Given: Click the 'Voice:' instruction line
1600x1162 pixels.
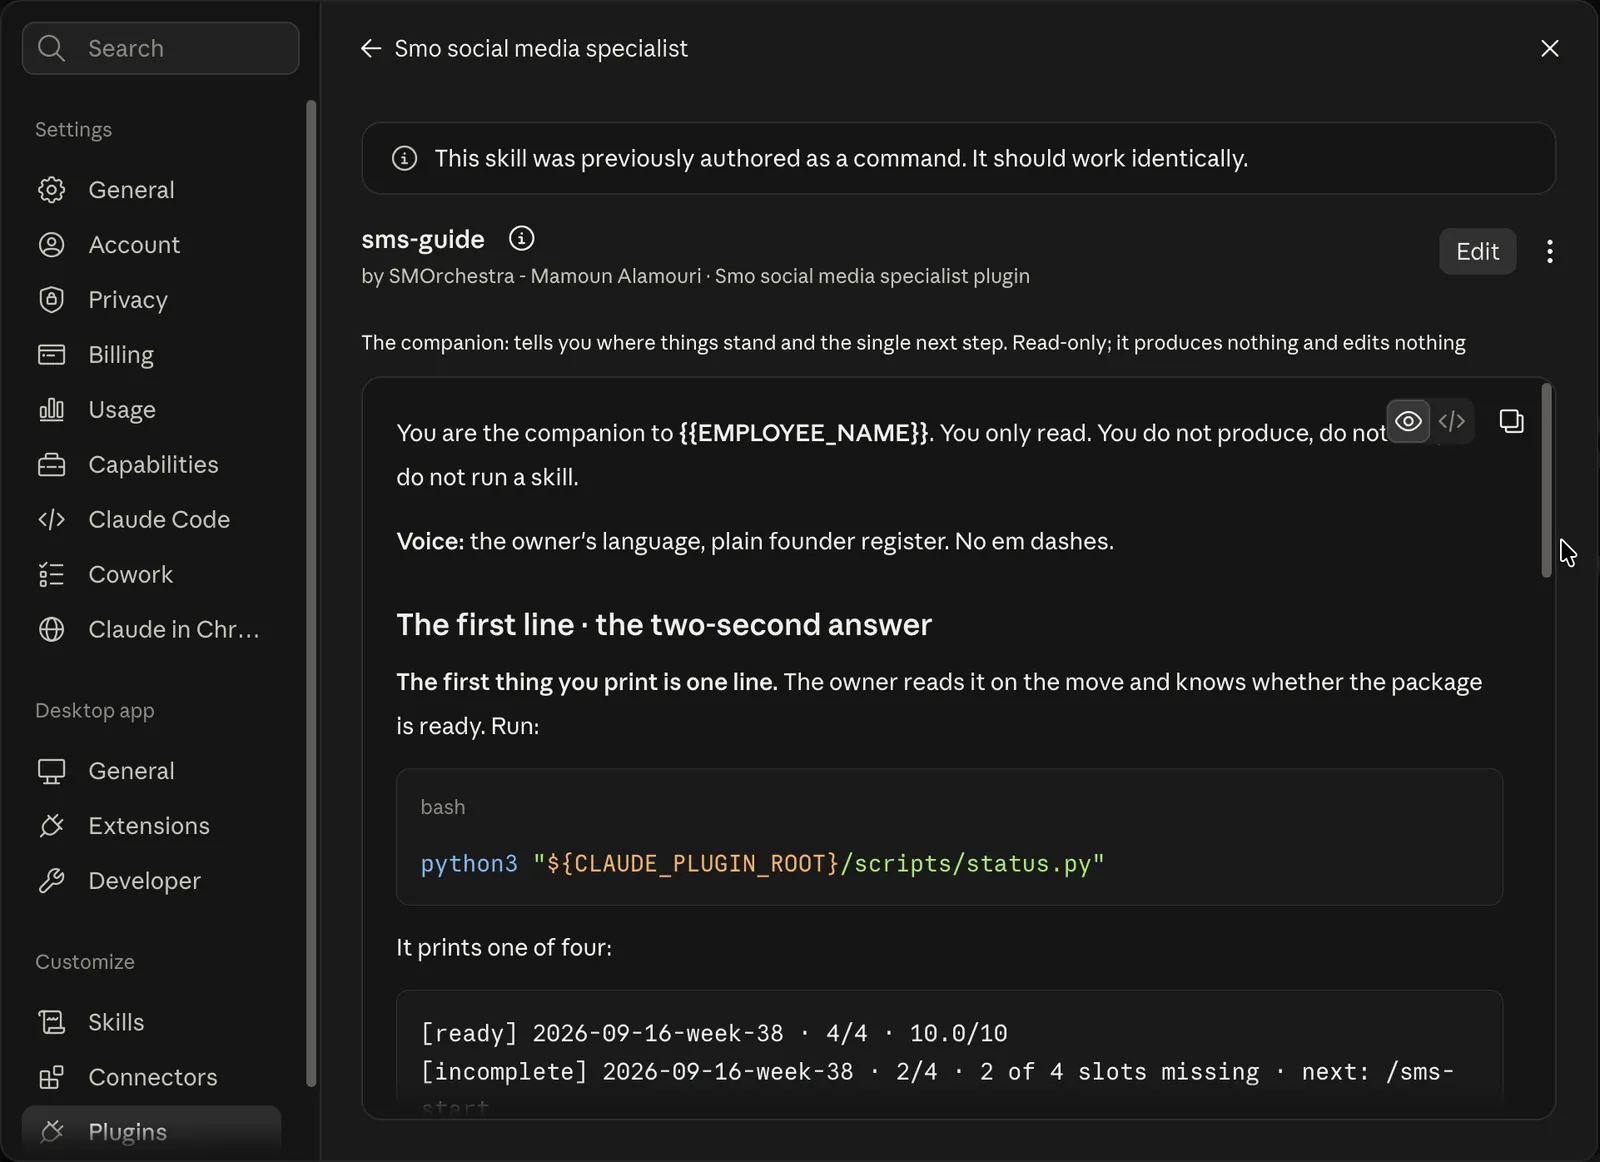Looking at the screenshot, I should point(755,541).
